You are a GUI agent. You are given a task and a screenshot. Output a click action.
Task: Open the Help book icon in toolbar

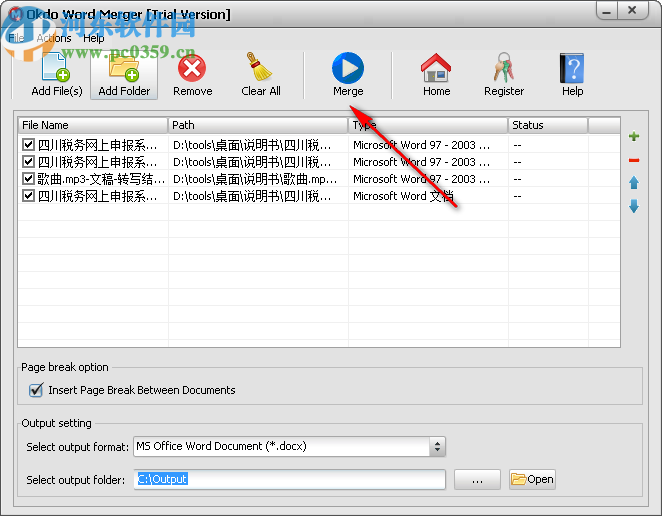pos(572,68)
